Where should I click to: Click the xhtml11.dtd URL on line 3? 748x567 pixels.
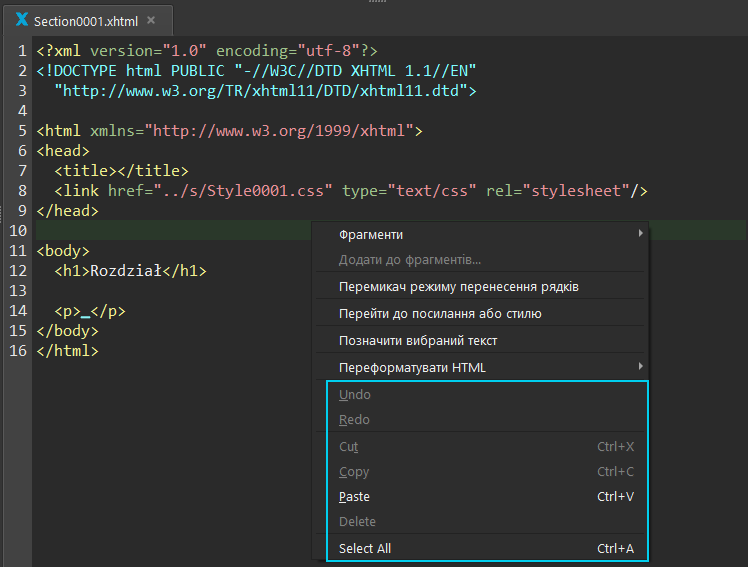tap(265, 90)
